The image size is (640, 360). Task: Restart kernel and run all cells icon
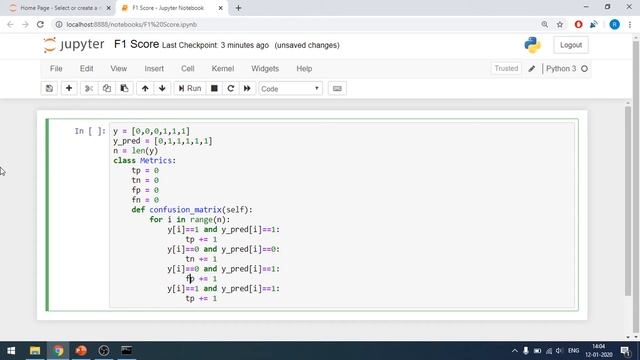pyautogui.click(x=247, y=89)
